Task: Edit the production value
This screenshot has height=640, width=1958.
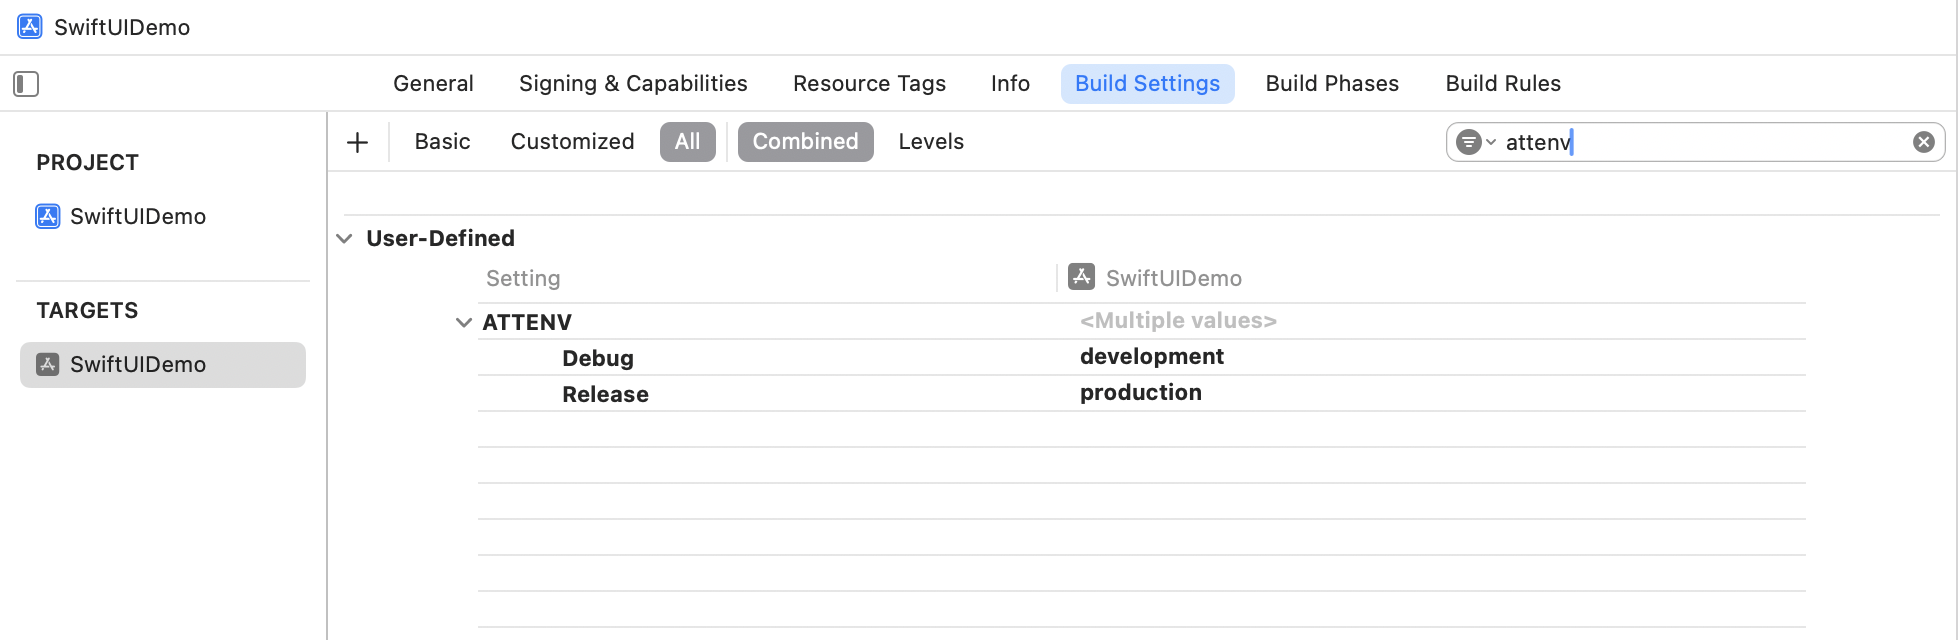Action: point(1140,393)
